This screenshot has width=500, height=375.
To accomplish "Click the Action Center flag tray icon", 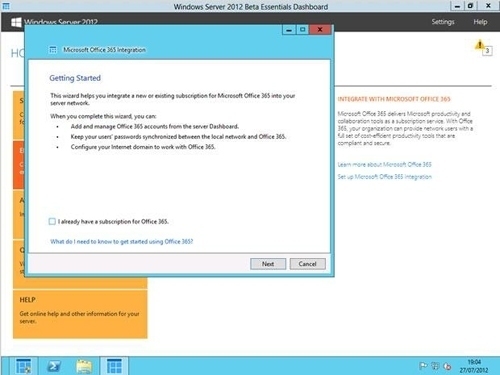I will tap(423, 366).
